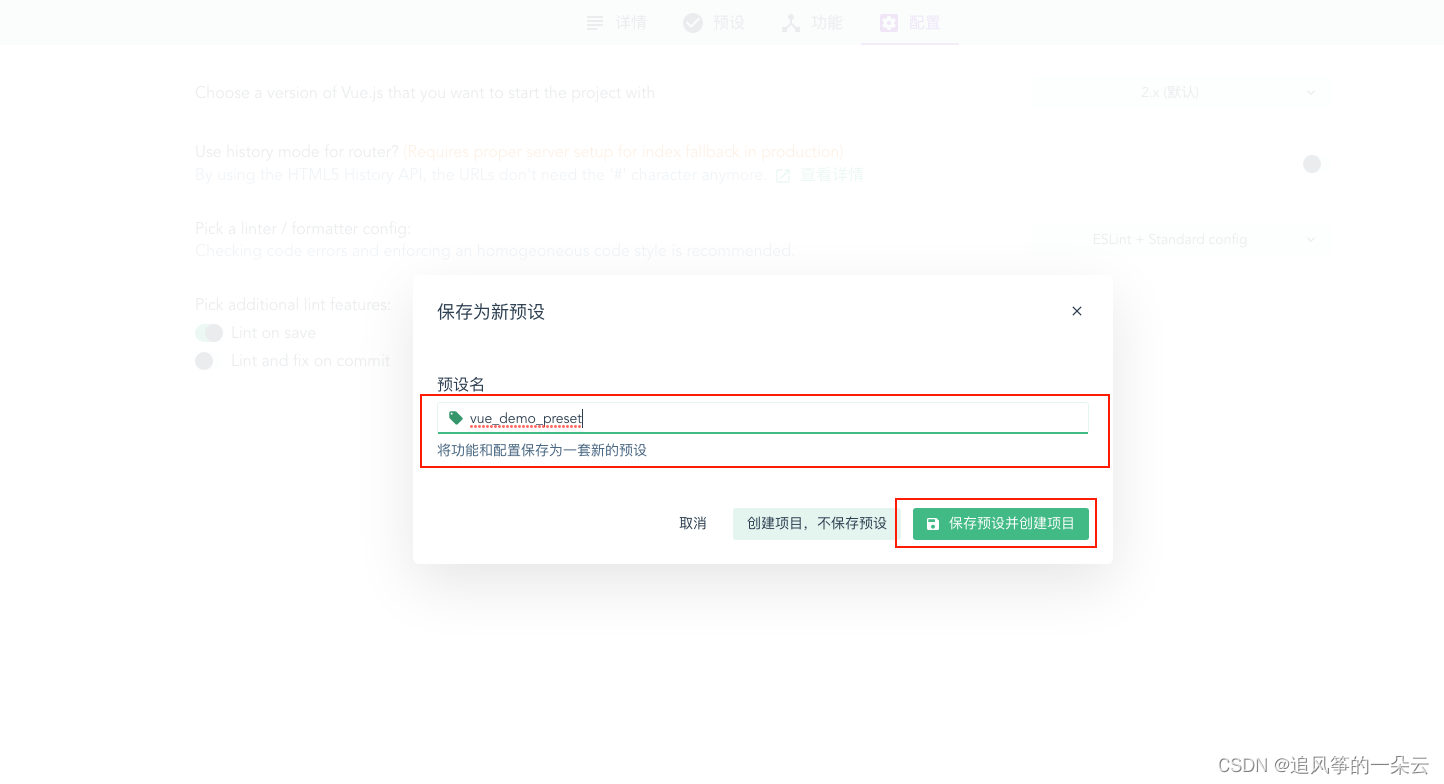
Task: Click the hint text 将功能和配置保存为一套新的预设
Action: click(542, 450)
